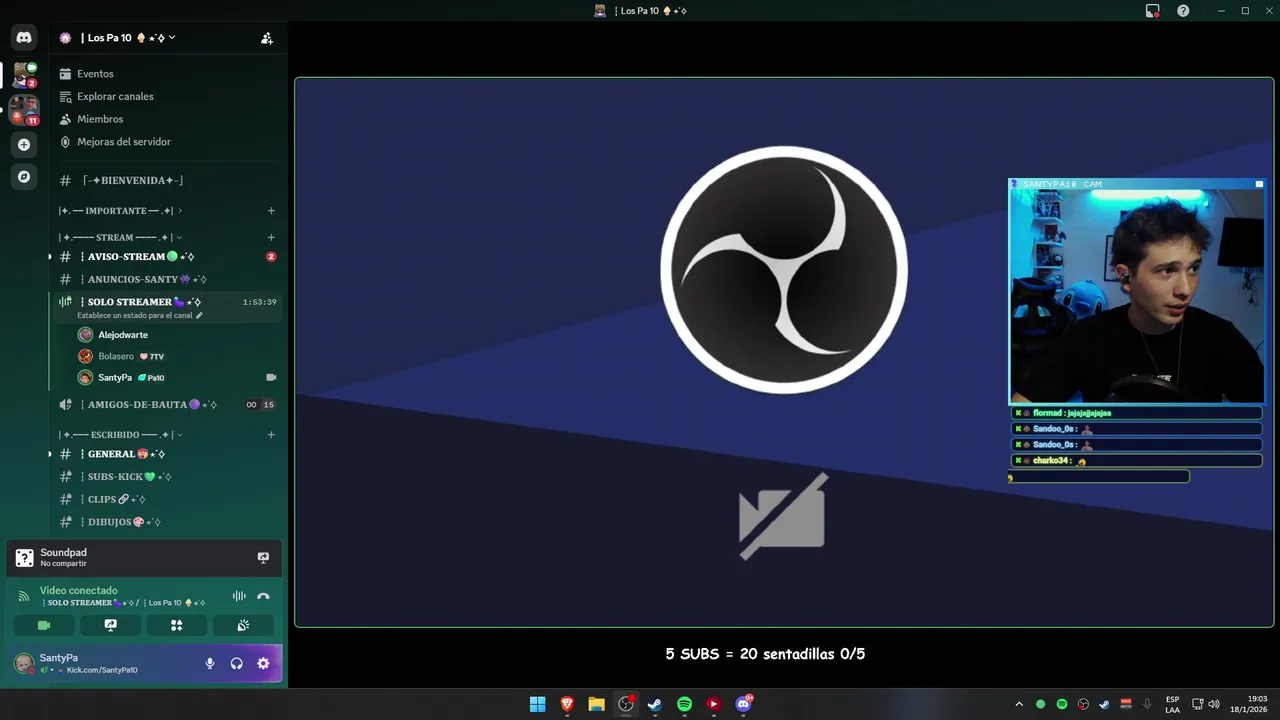
Task: Open the ESP LAA language switcher
Action: tap(1172, 704)
